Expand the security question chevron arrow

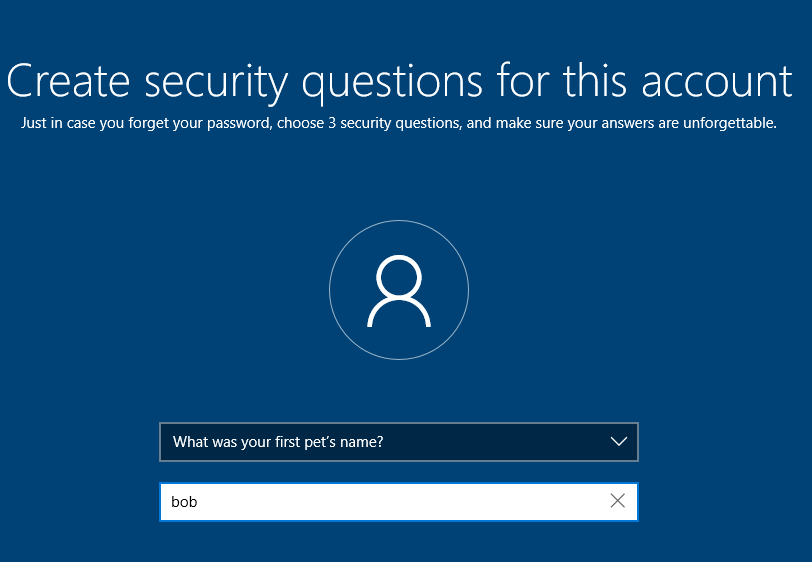[618, 442]
